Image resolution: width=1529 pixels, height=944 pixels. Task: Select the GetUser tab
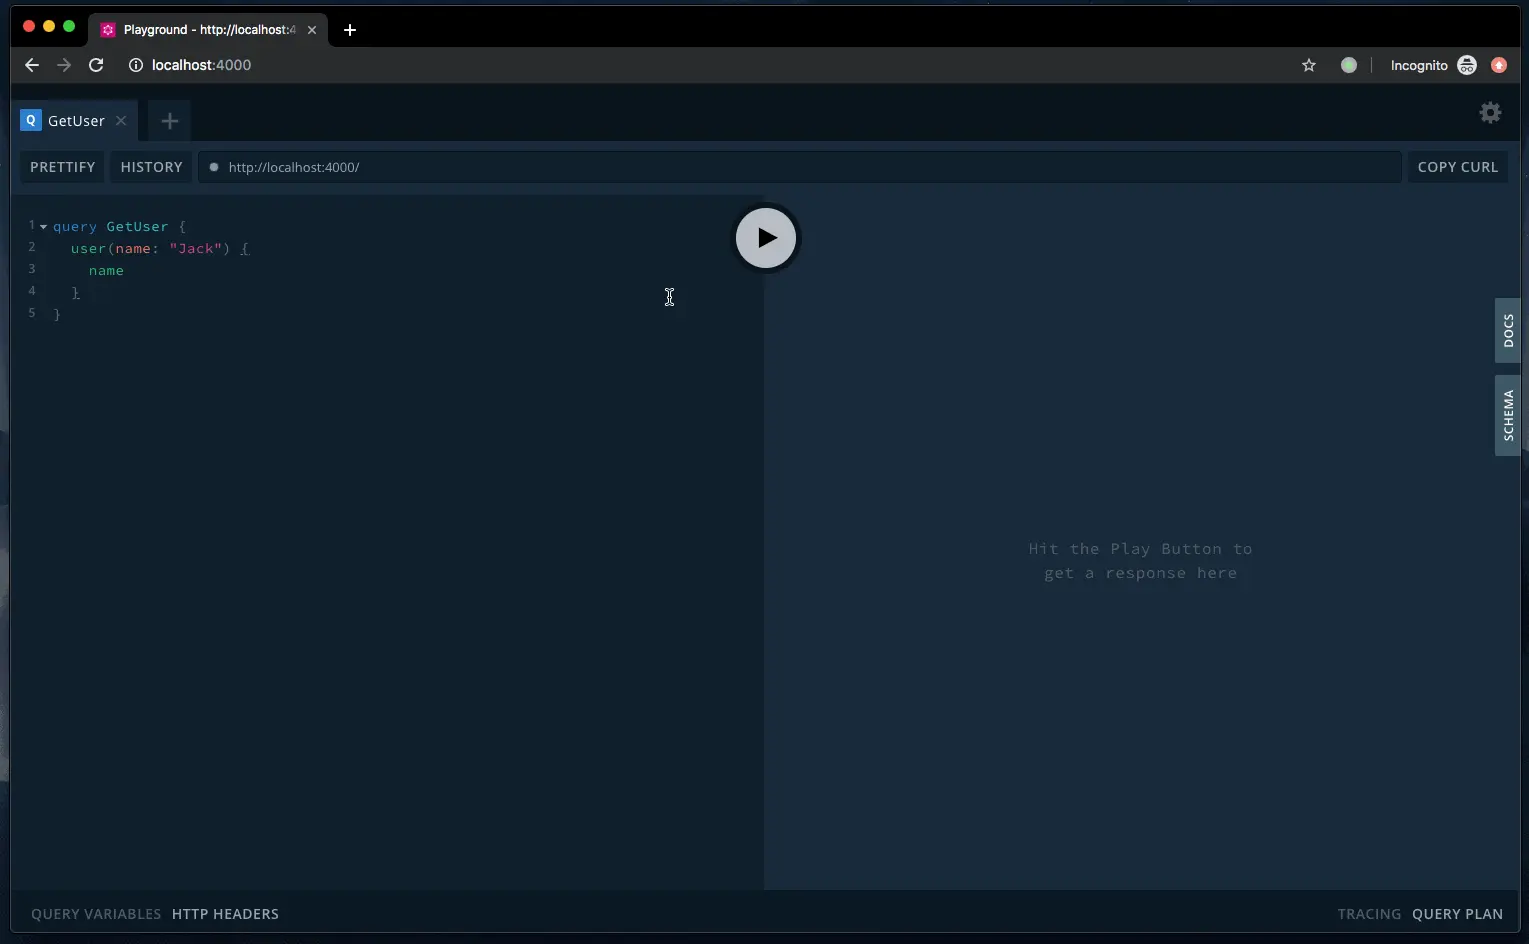pyautogui.click(x=75, y=120)
